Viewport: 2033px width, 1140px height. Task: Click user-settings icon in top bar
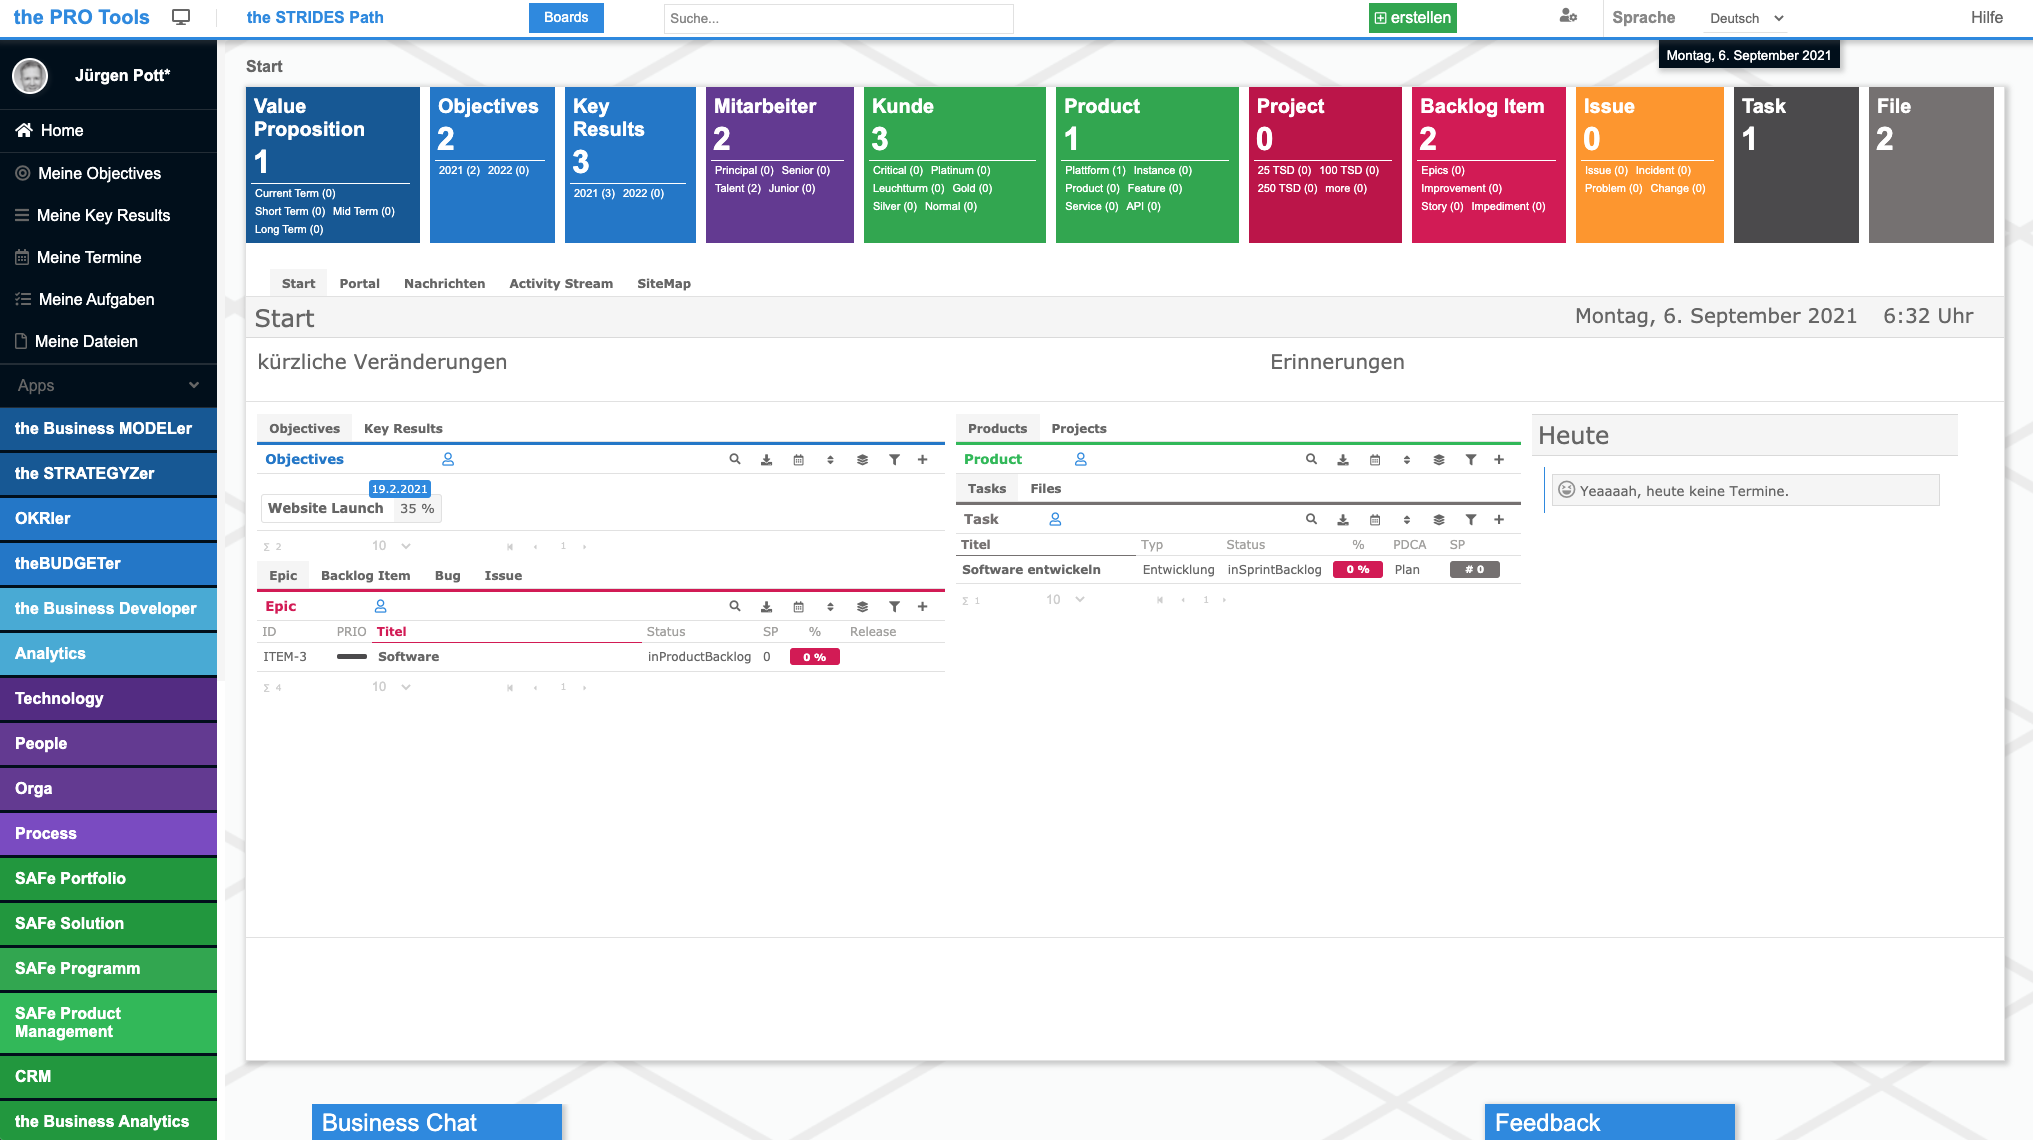click(1568, 17)
